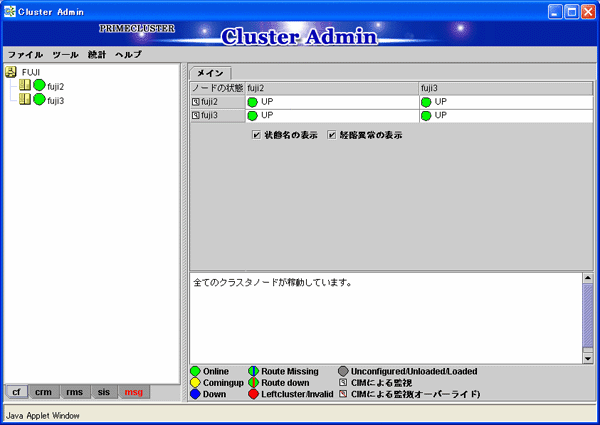Click the CIMによる監視 legend icon
The image size is (600, 425).
[343, 382]
